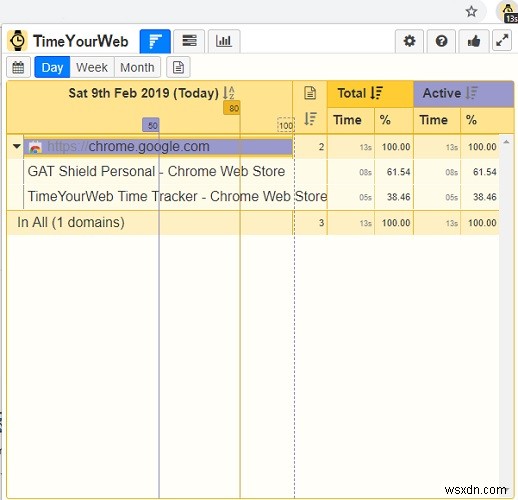
Task: Click active percent 61.54 for GAT Shield
Action: coord(485,172)
